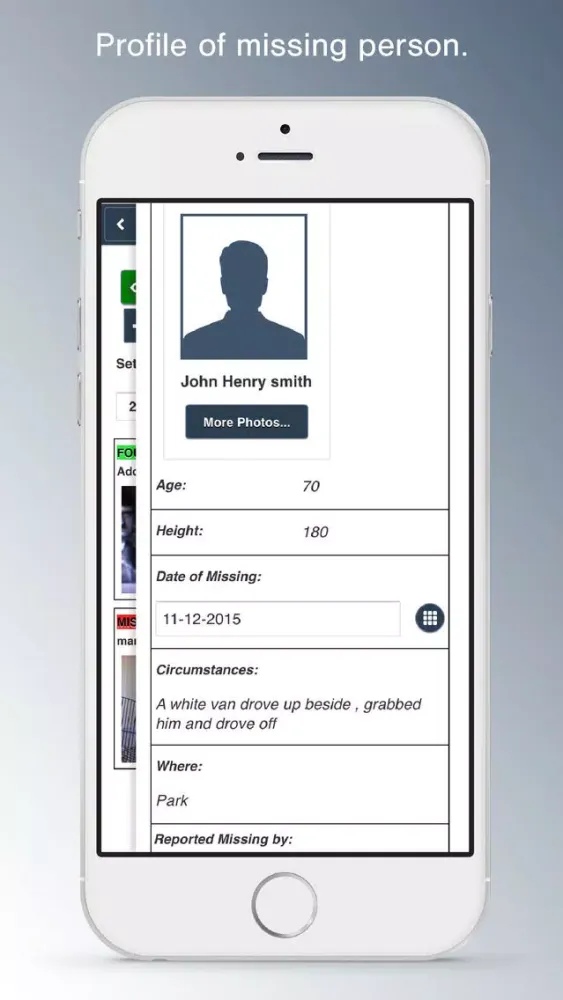The height and width of the screenshot is (1000, 563).
Task: Tap the Reported Missing by label
Action: point(223,839)
